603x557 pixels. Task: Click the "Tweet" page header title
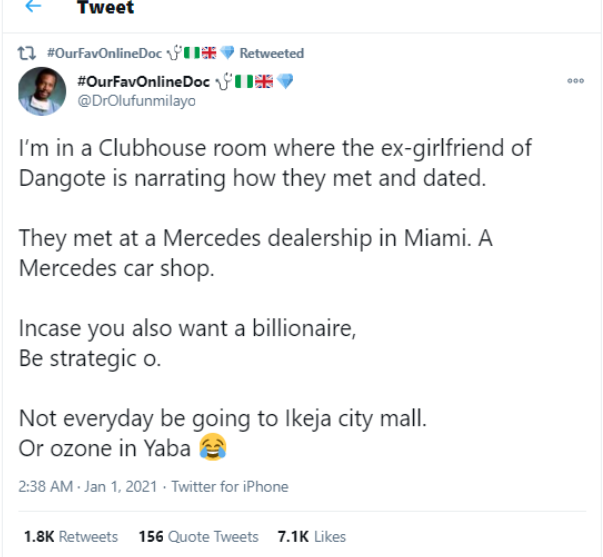[x=105, y=9]
